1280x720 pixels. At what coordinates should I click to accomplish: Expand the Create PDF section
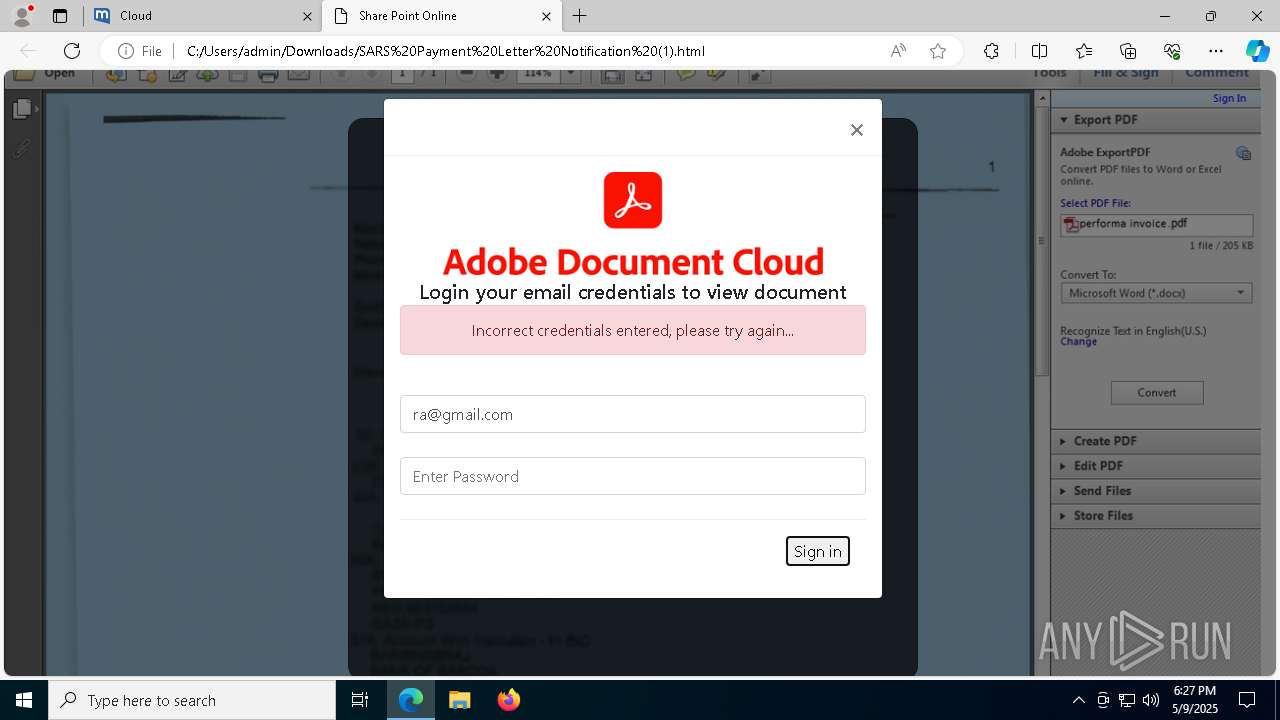1155,441
